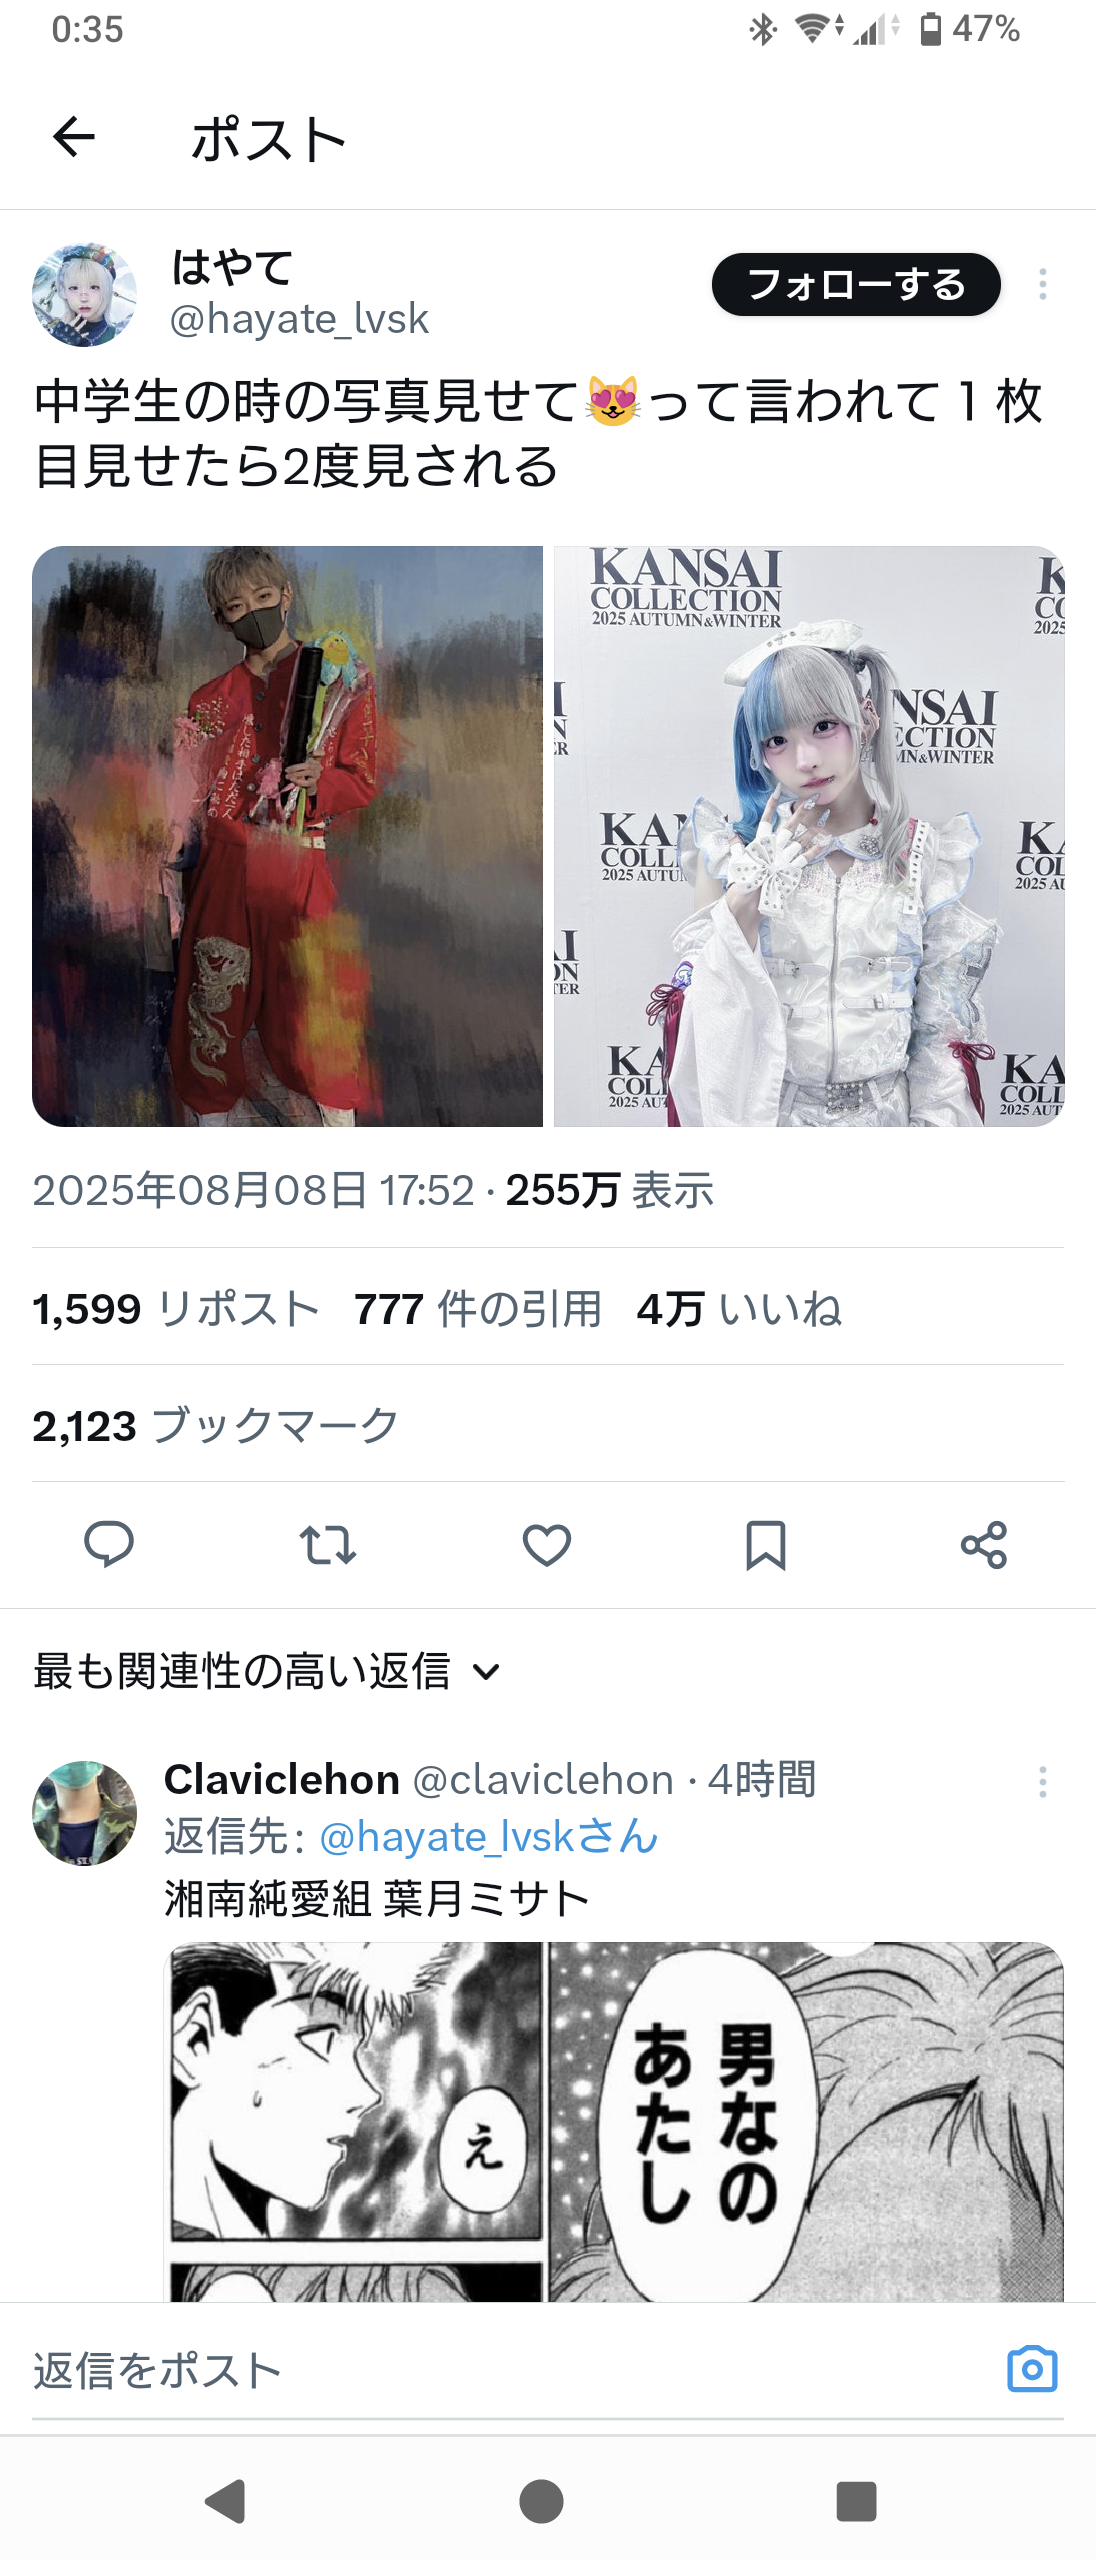Tap the フォローする button
Viewport: 1096px width, 2560px height.
[856, 284]
